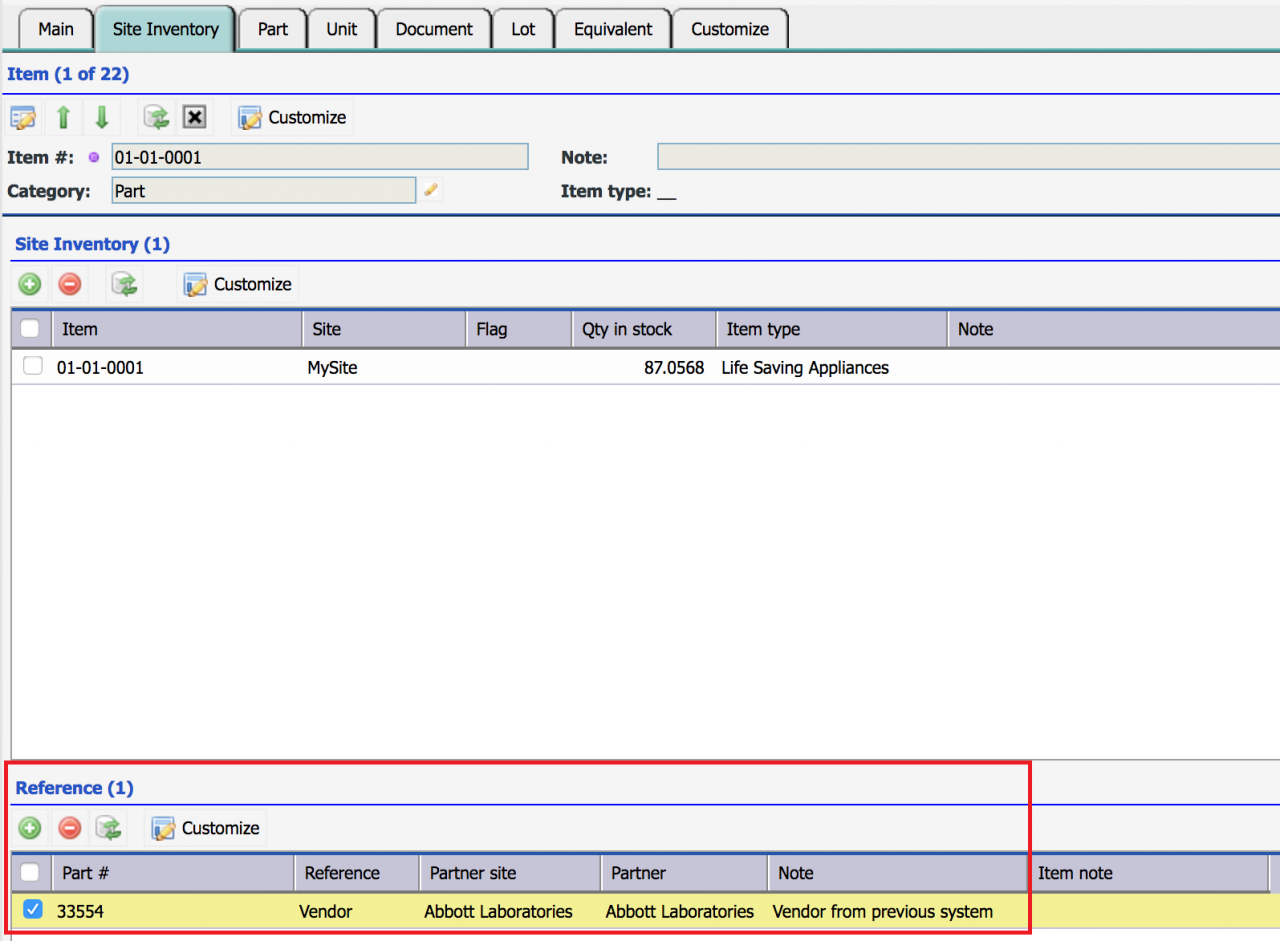This screenshot has height=941, width=1280.
Task: Click Customize in the Item toolbar
Action: [x=292, y=117]
